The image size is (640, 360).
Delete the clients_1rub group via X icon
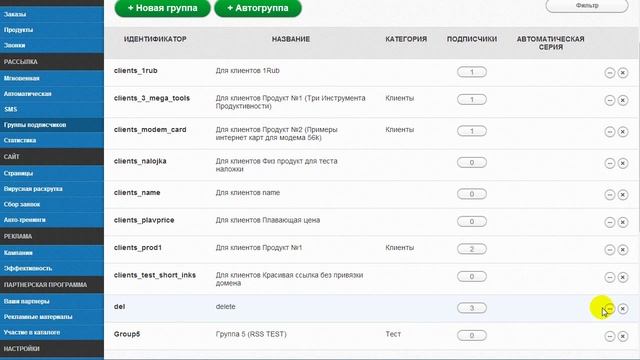(x=623, y=73)
